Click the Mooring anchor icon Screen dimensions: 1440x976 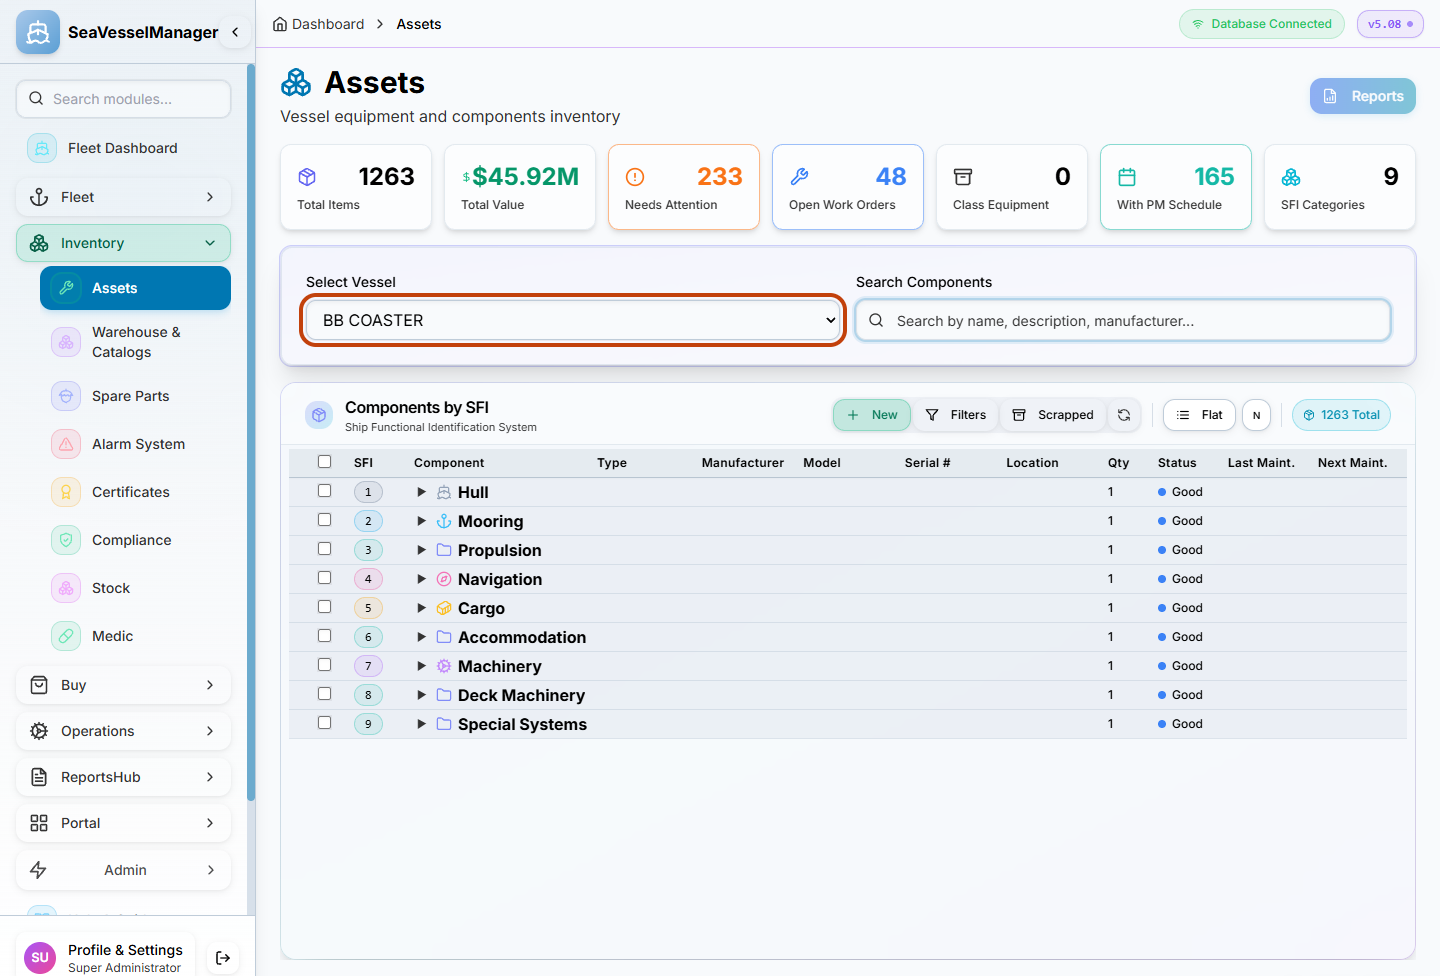click(x=444, y=521)
